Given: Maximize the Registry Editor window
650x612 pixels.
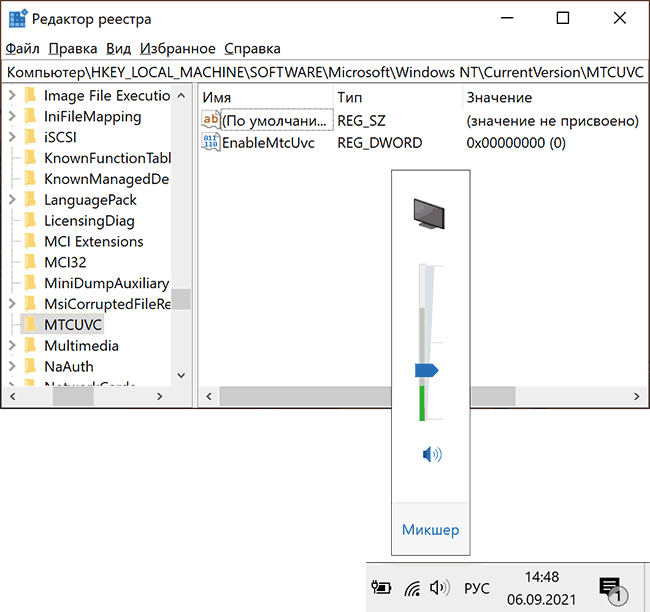Looking at the screenshot, I should (x=563, y=18).
